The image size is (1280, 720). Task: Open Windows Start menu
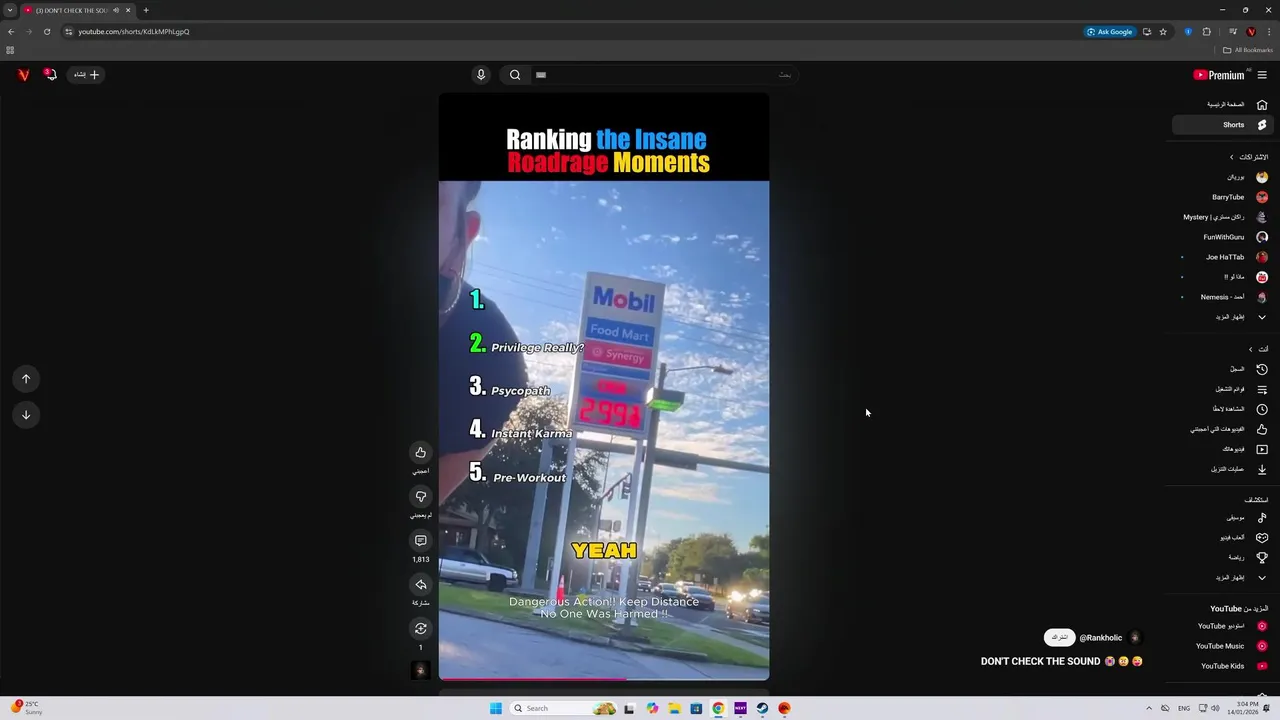point(496,708)
